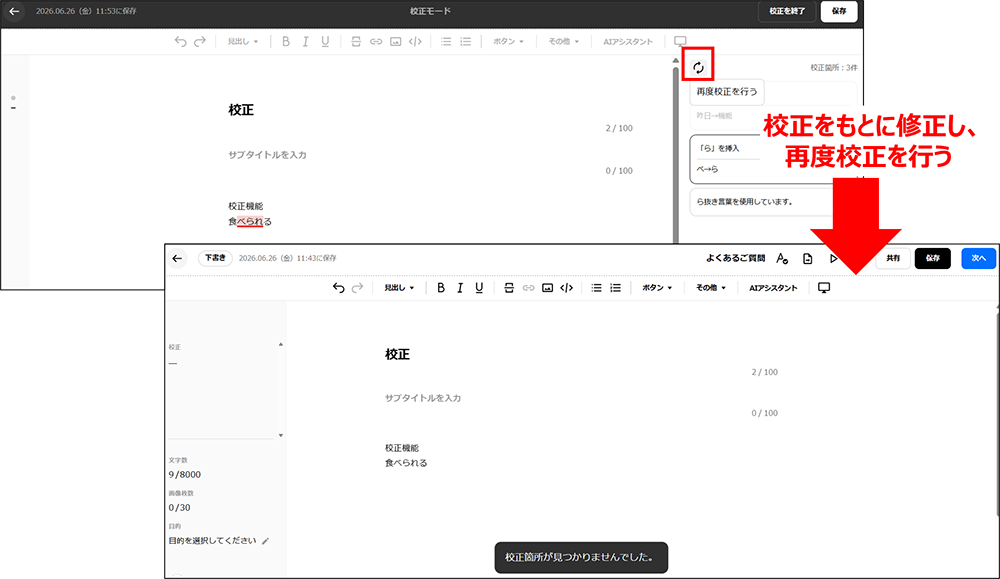Viewport: 1000px width, 579px height.
Task: Insert link in the 校正モード window toolbar
Action: coord(376,41)
